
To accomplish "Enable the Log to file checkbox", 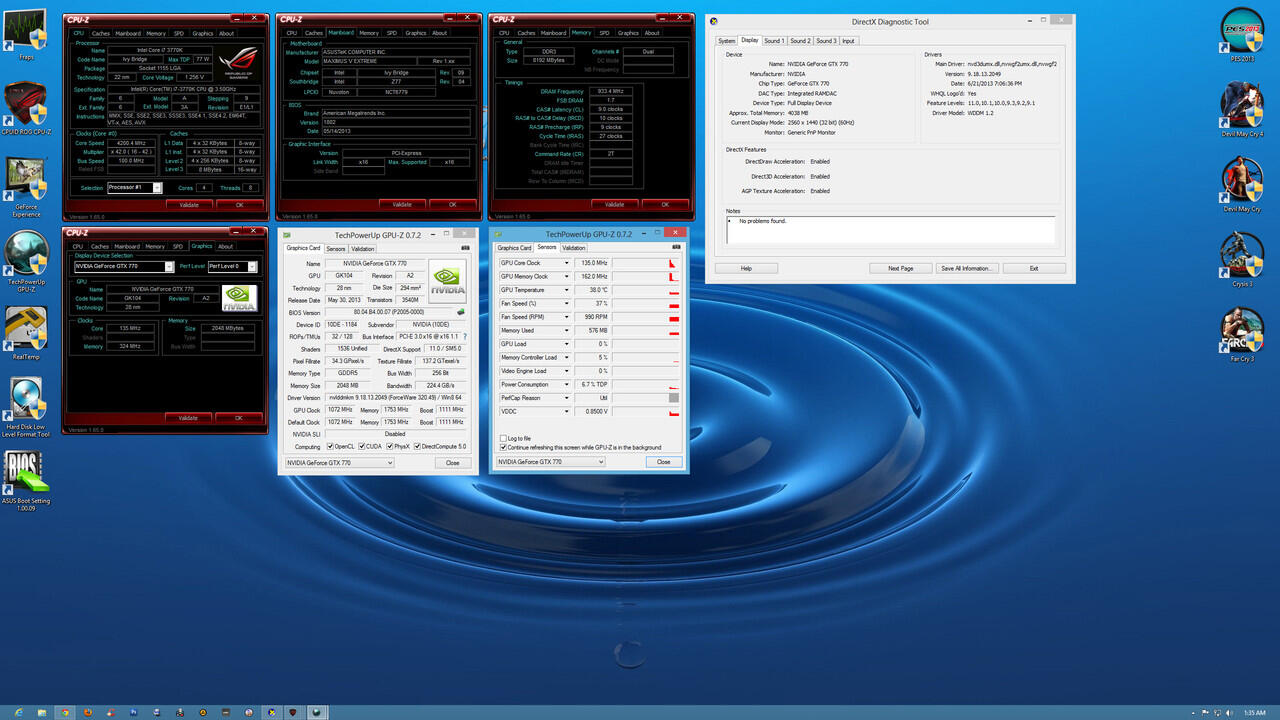I will click(x=502, y=438).
